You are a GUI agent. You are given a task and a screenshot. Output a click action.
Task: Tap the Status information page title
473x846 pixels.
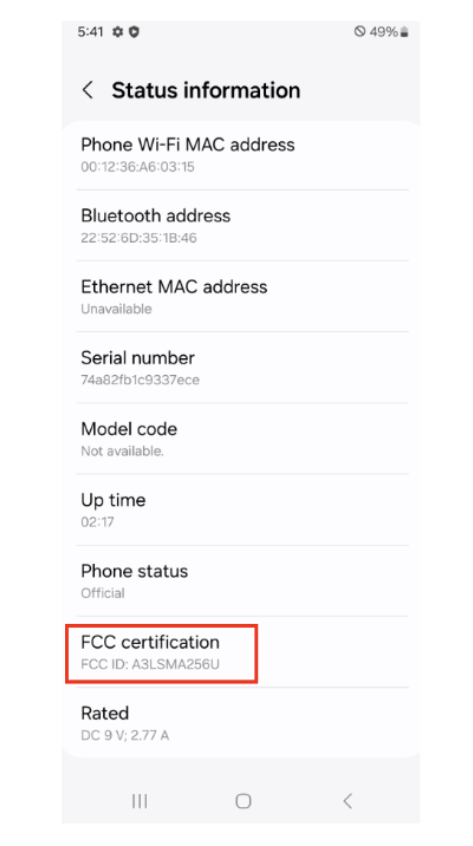[205, 90]
